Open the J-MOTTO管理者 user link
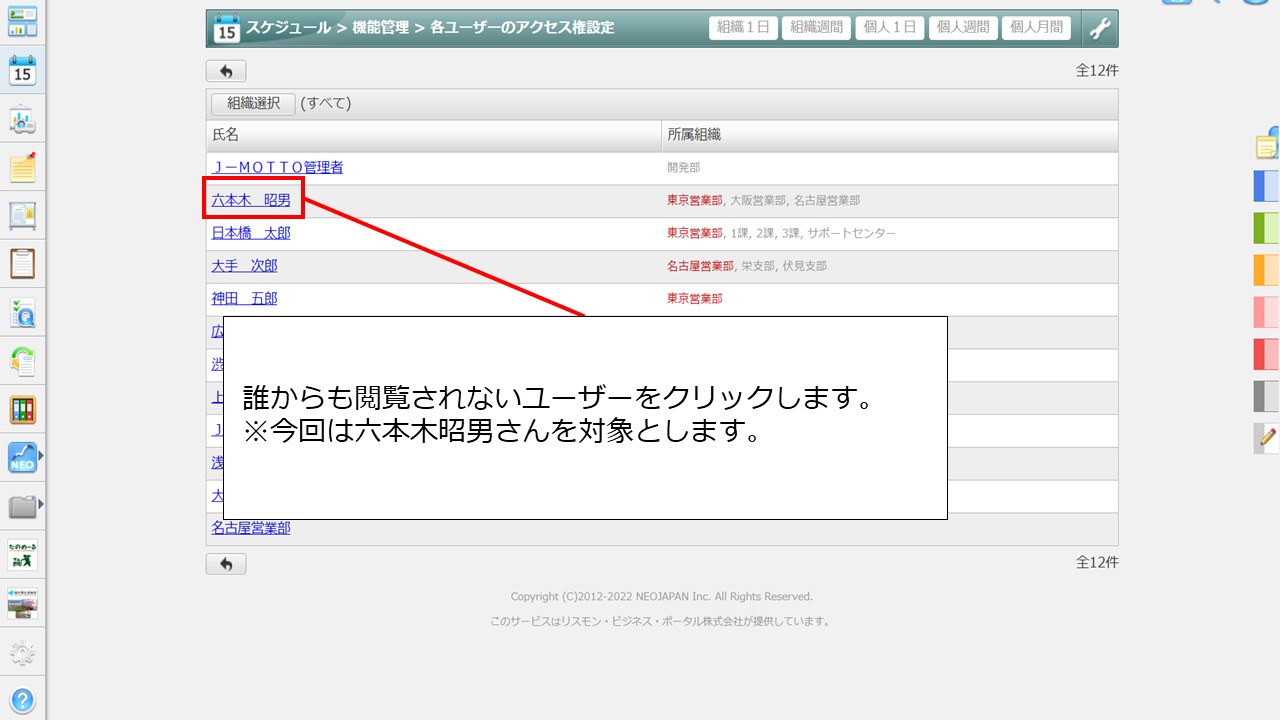This screenshot has height=720, width=1280. (x=277, y=167)
